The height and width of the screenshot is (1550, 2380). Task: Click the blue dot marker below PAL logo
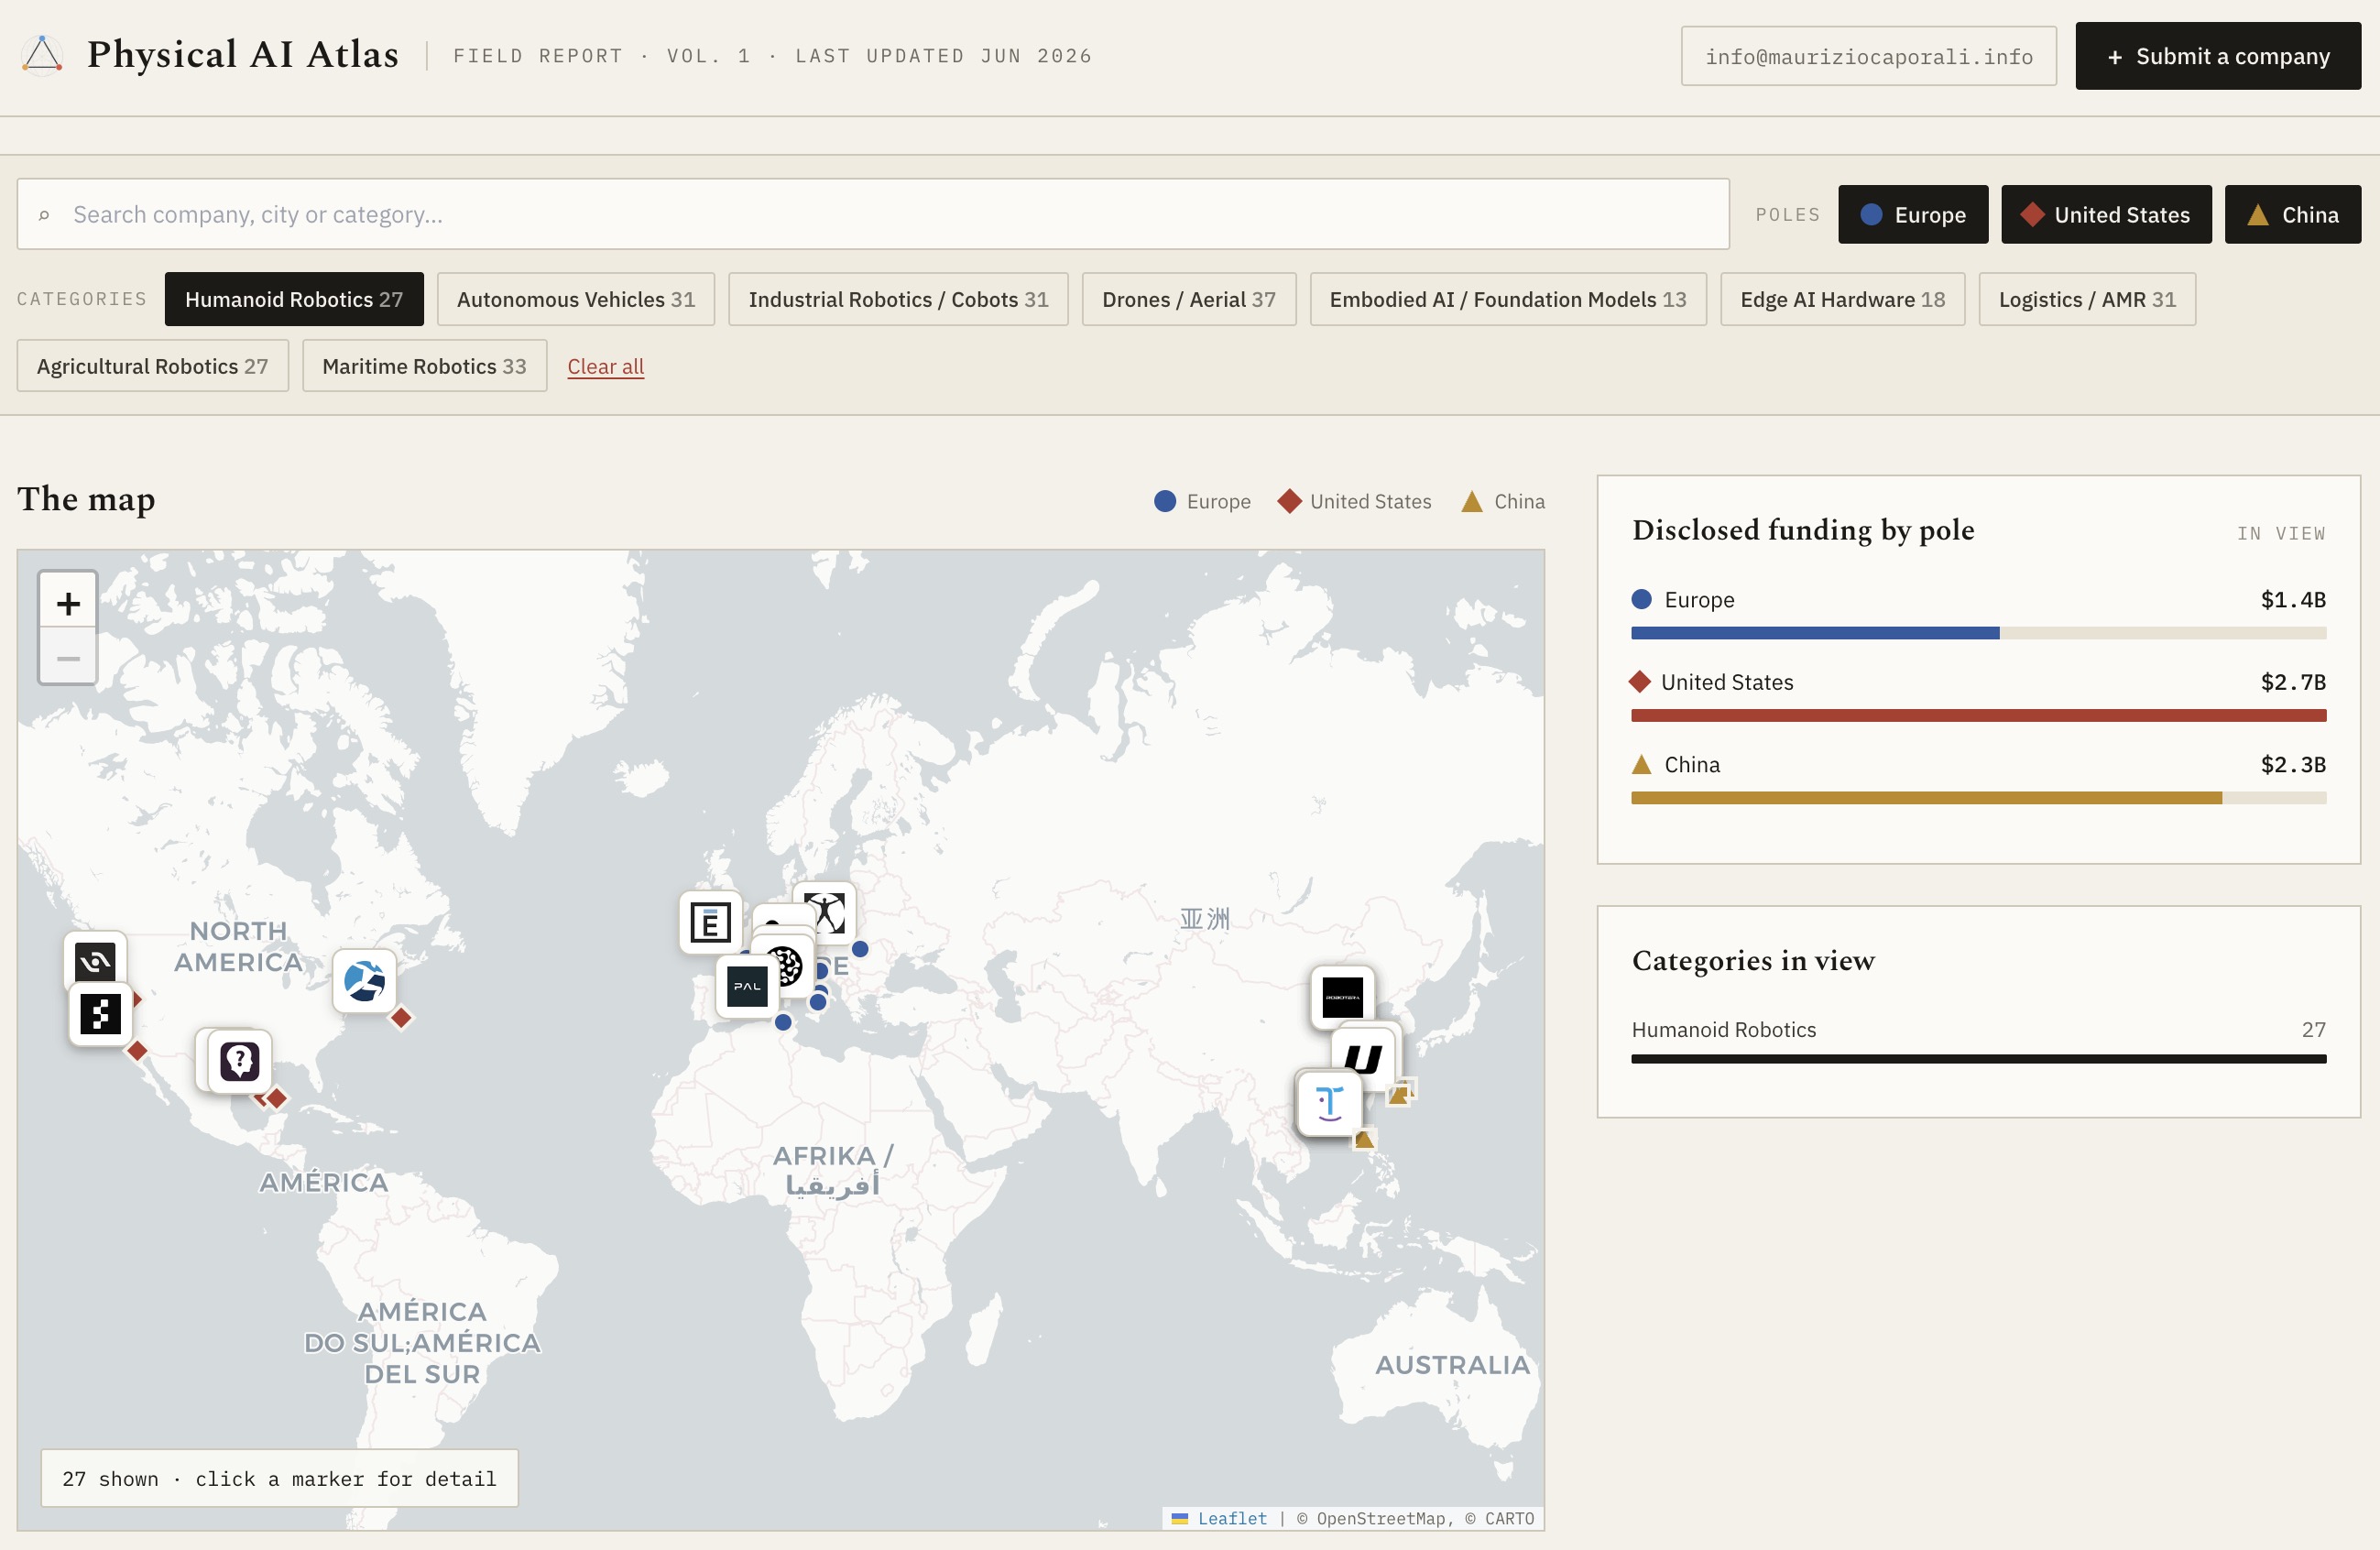point(783,1022)
